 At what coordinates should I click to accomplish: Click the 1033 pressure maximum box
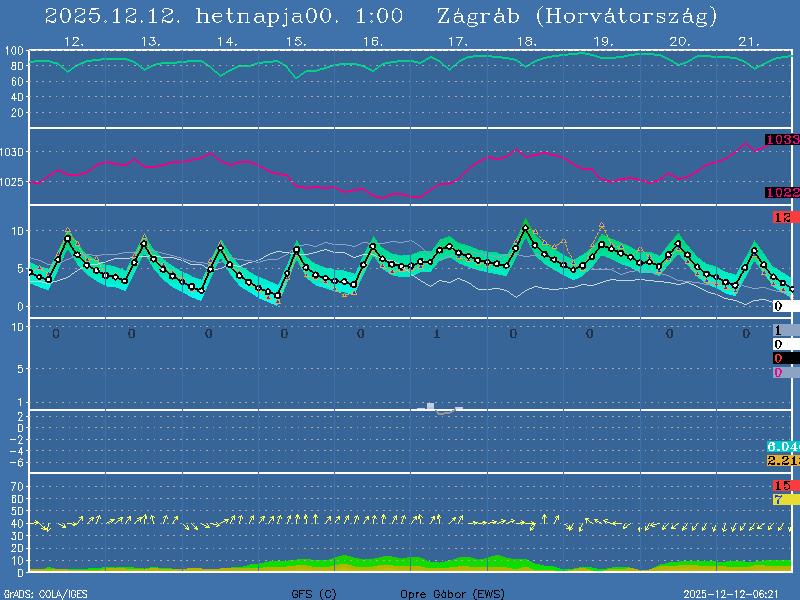coord(782,140)
